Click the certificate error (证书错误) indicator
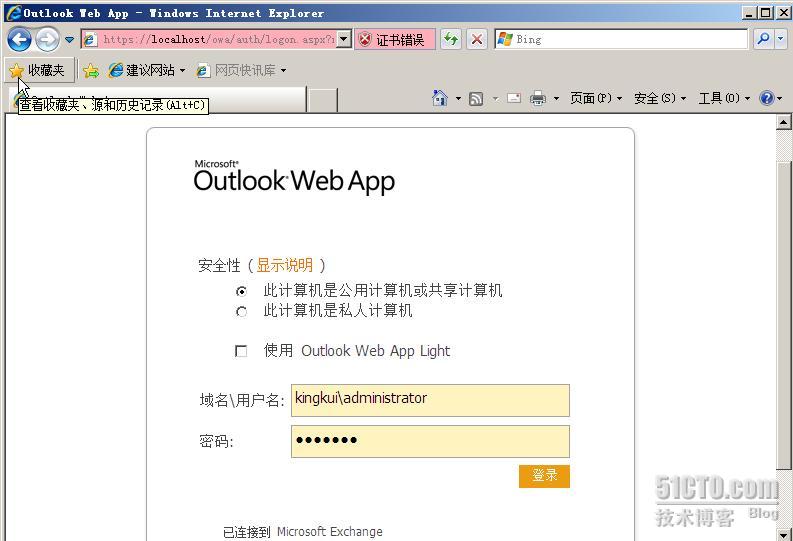This screenshot has height=541, width=793. click(x=394, y=39)
